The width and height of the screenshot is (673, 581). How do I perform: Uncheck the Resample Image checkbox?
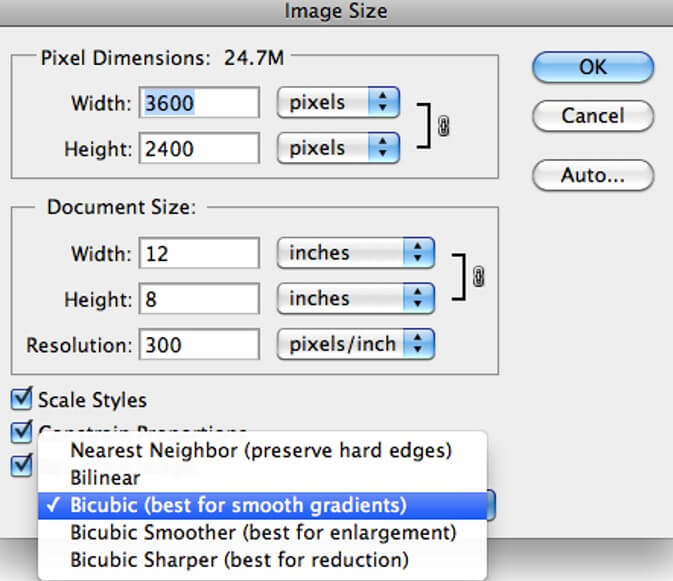point(21,465)
